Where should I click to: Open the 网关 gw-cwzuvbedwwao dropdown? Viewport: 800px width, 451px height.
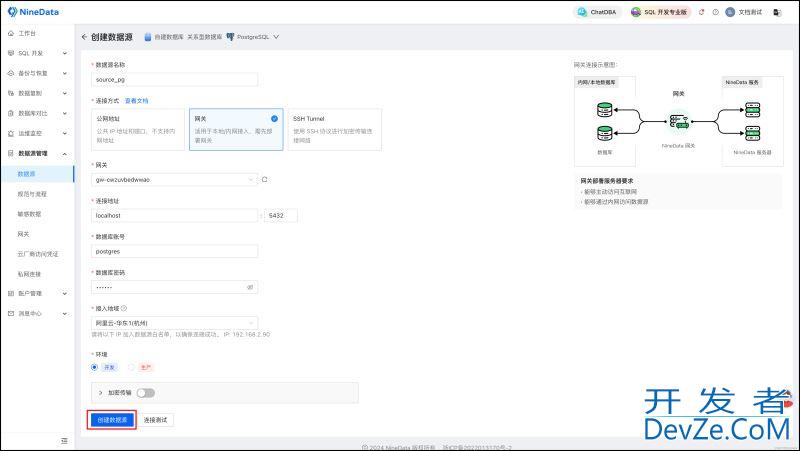tap(174, 180)
